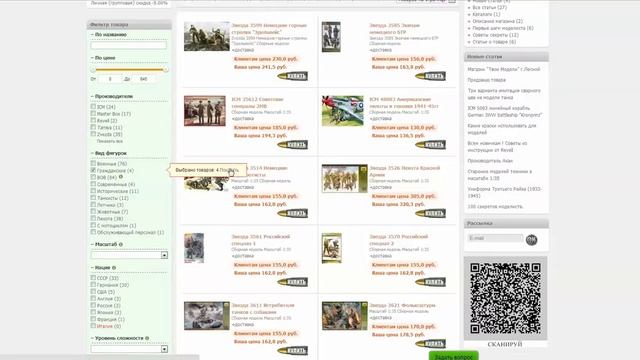This screenshot has height=360, width=640.
Task: Open thumbnail of Zvezda 3621 Volkssturm
Action: 344,316
